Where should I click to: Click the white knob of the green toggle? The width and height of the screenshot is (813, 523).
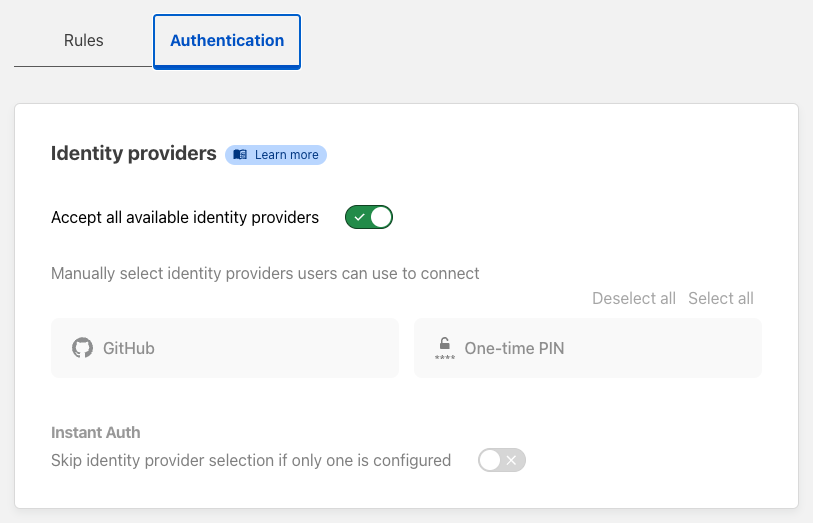[x=381, y=217]
